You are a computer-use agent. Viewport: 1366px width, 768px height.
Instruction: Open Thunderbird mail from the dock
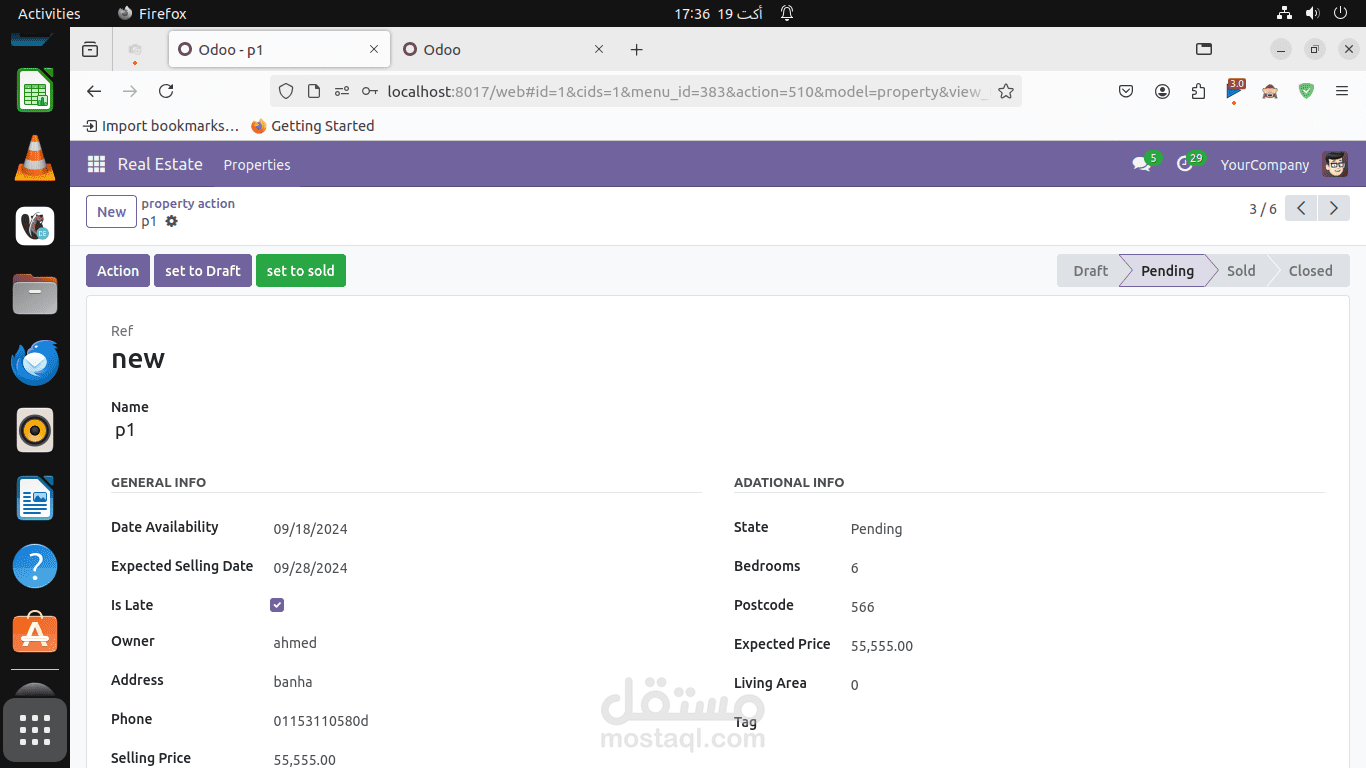click(35, 362)
